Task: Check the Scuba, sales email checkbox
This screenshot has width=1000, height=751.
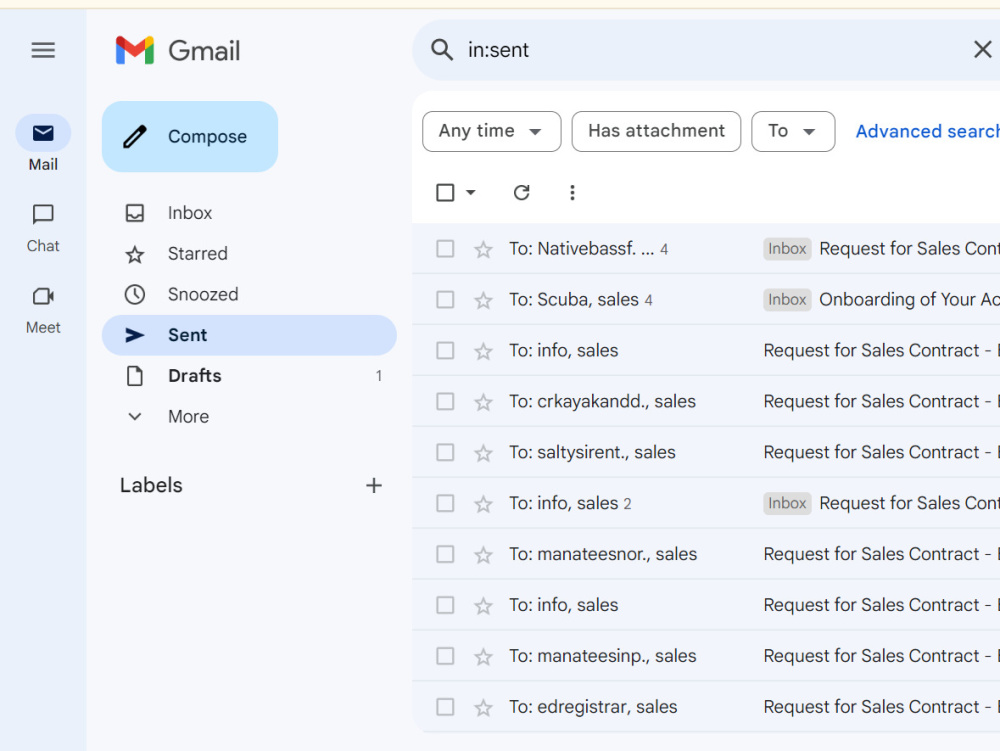Action: pos(445,300)
